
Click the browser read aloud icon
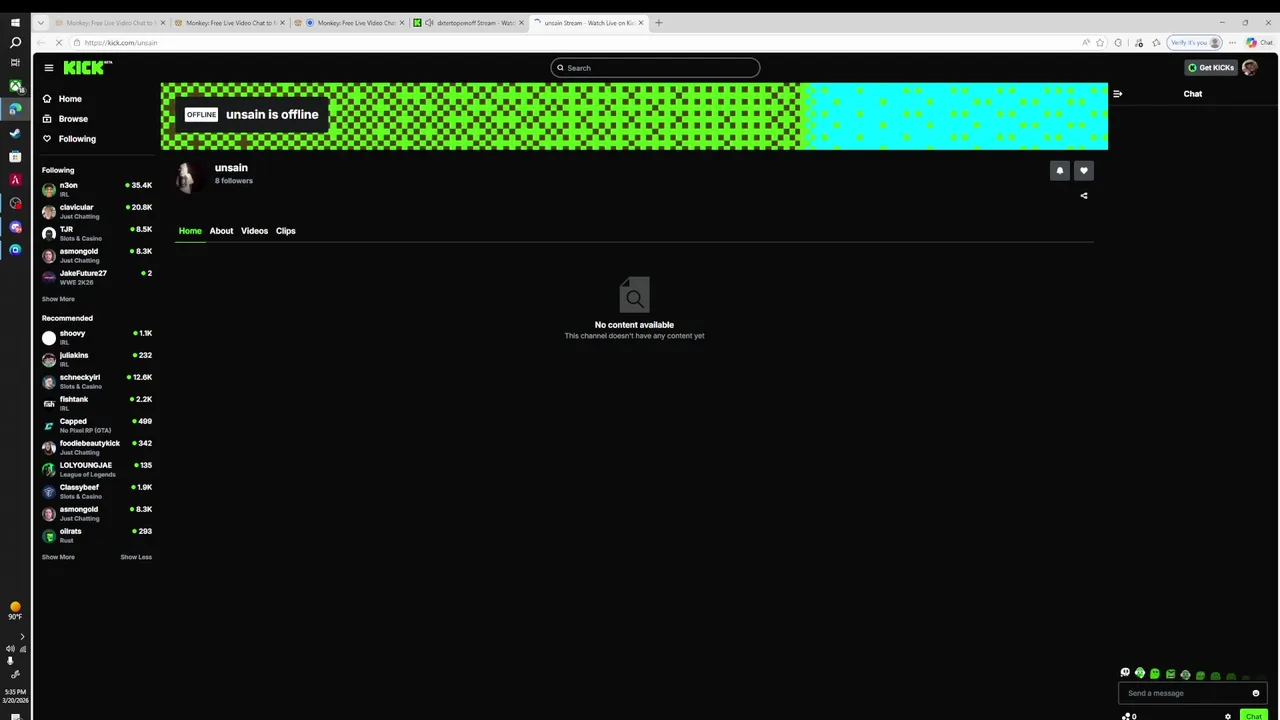(1086, 43)
